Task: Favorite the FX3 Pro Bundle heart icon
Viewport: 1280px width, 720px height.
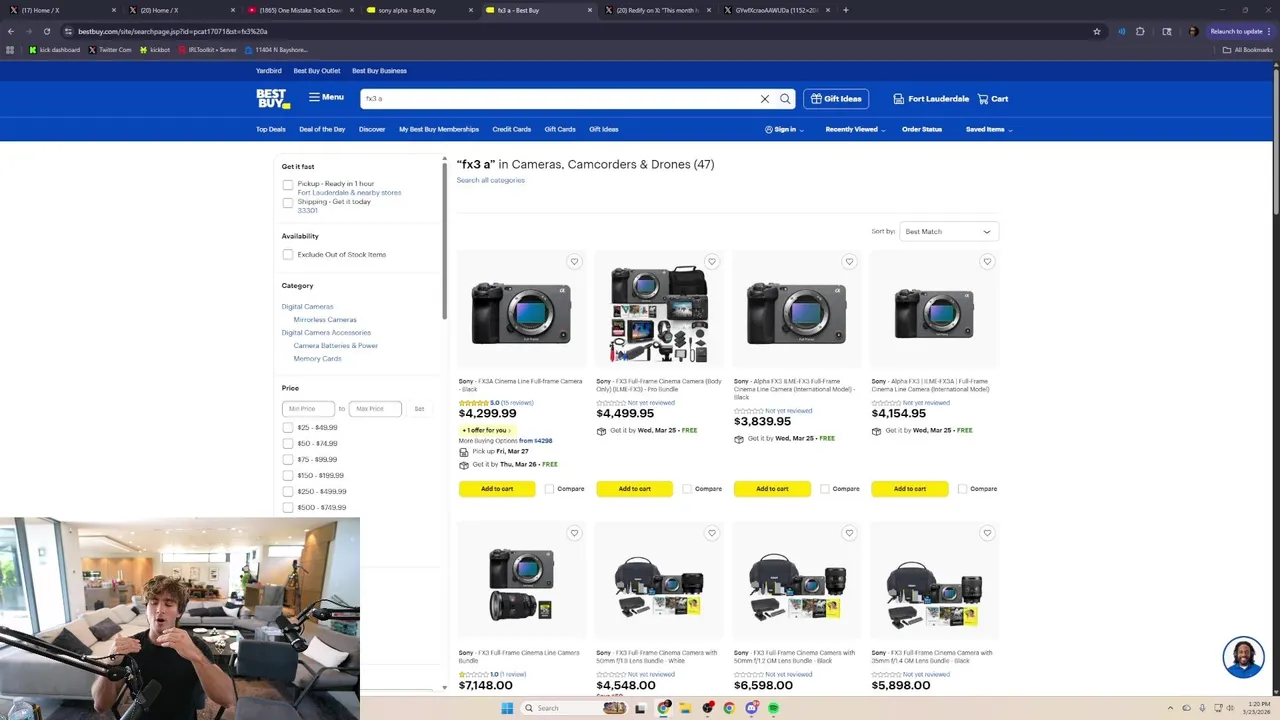Action: pyautogui.click(x=712, y=262)
